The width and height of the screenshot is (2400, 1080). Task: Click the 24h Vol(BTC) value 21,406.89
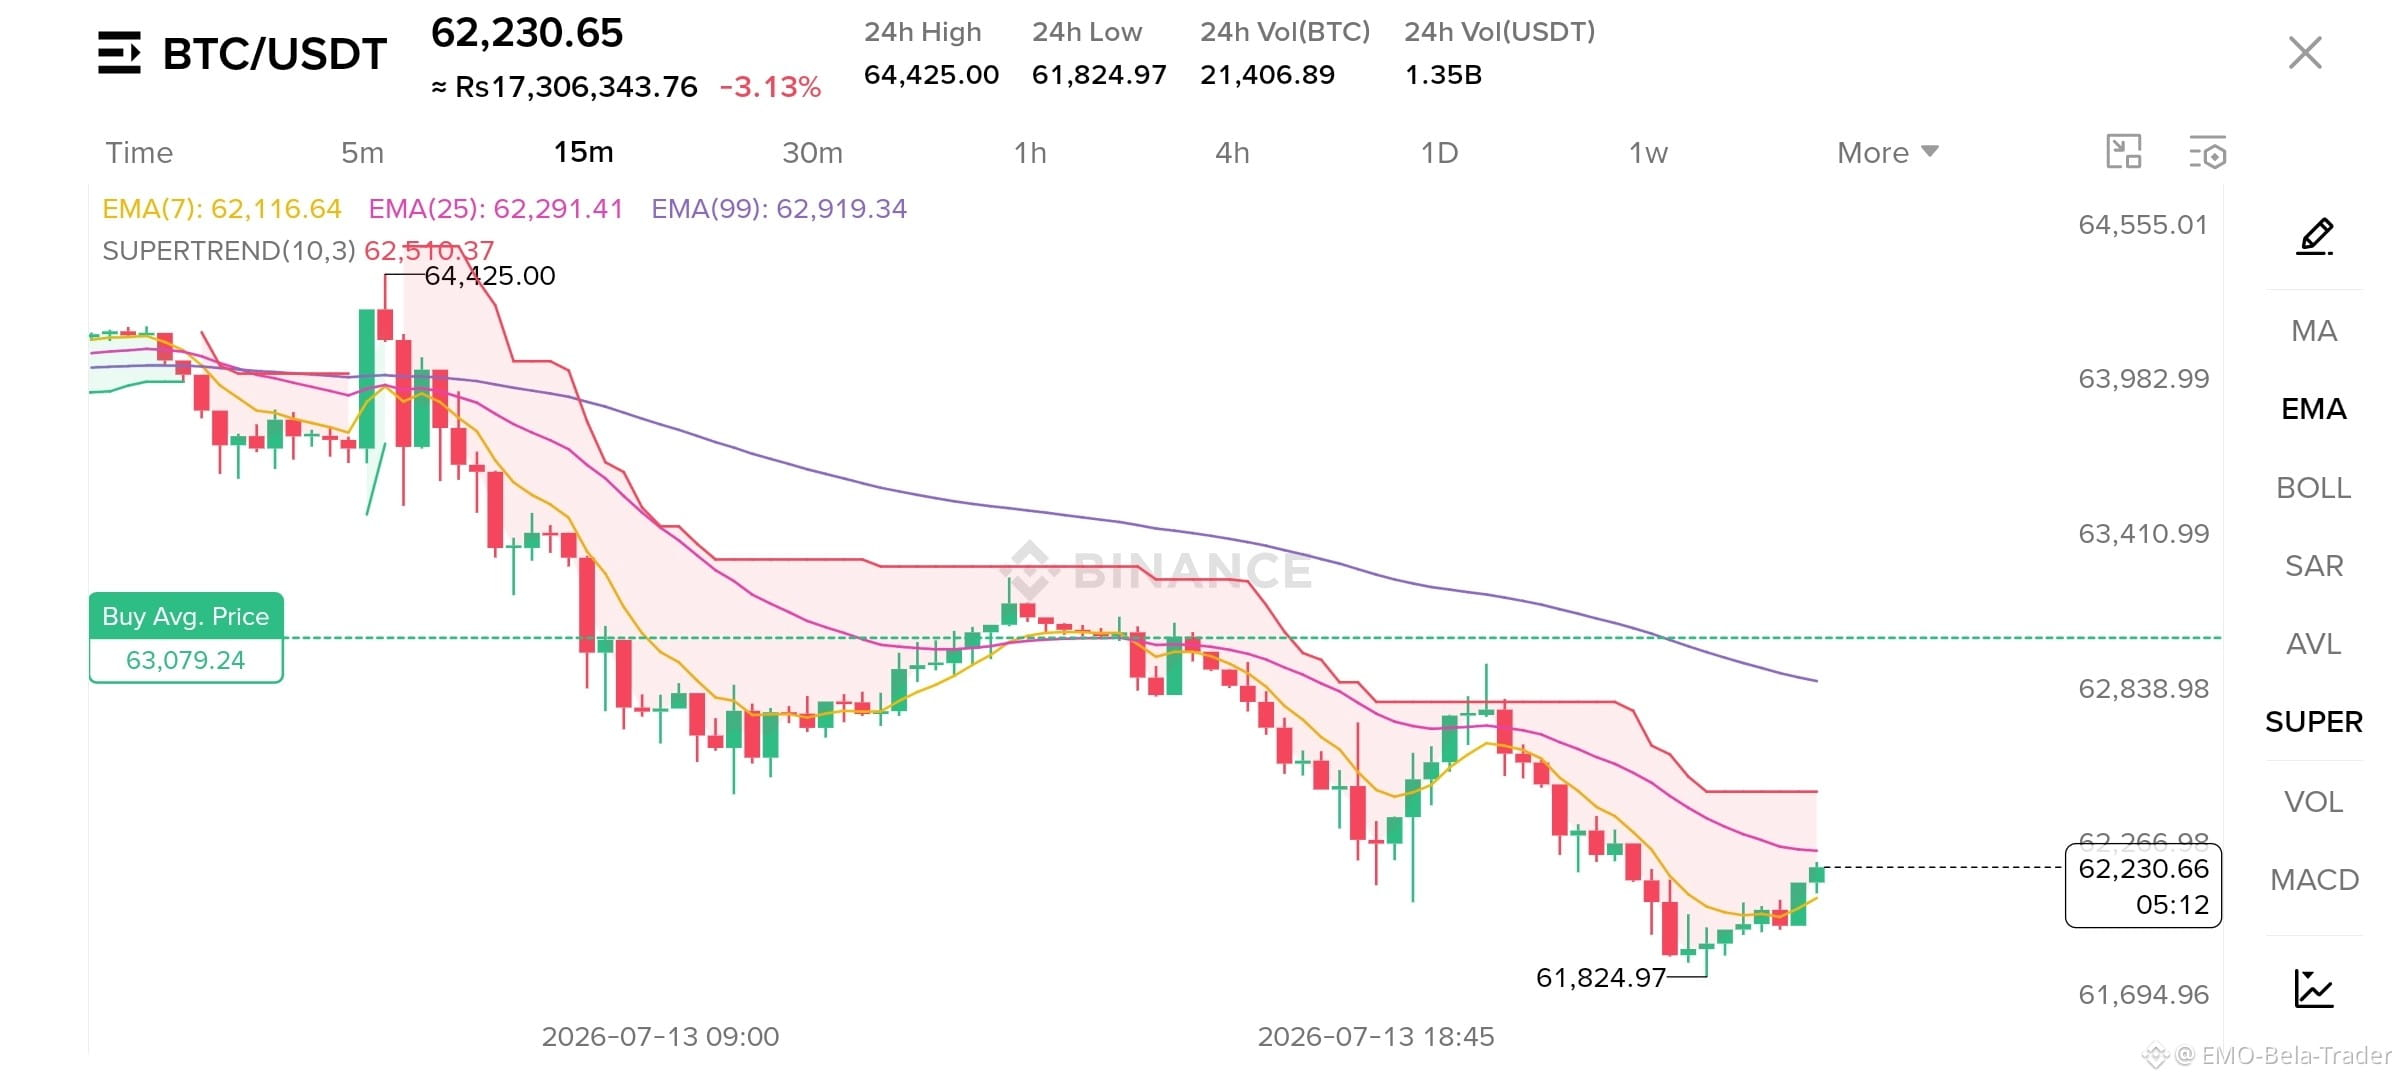(x=1267, y=75)
